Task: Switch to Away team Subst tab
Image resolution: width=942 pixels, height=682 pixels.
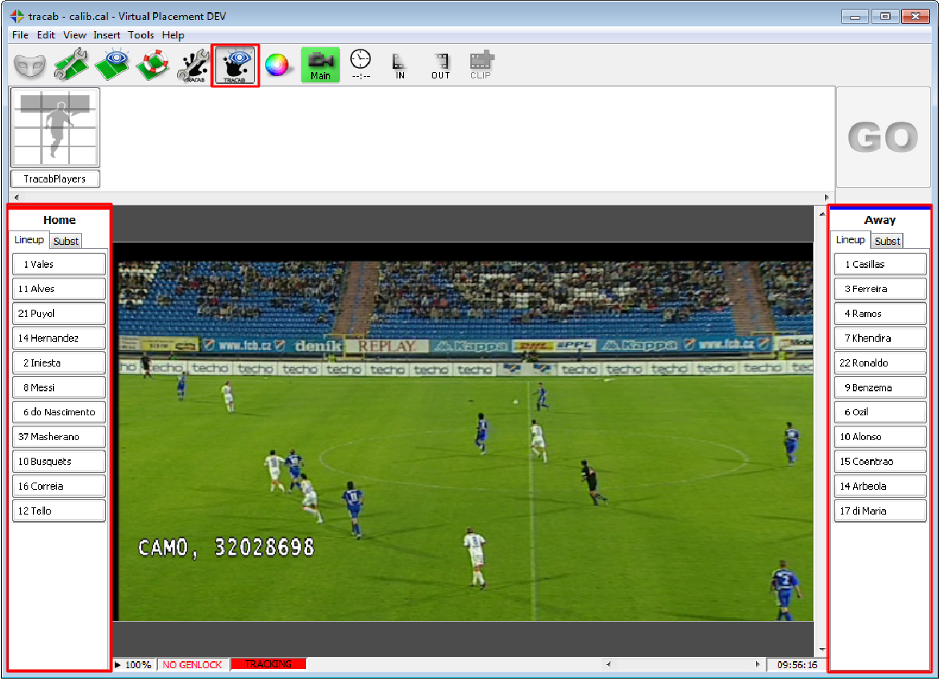Action: click(x=887, y=241)
